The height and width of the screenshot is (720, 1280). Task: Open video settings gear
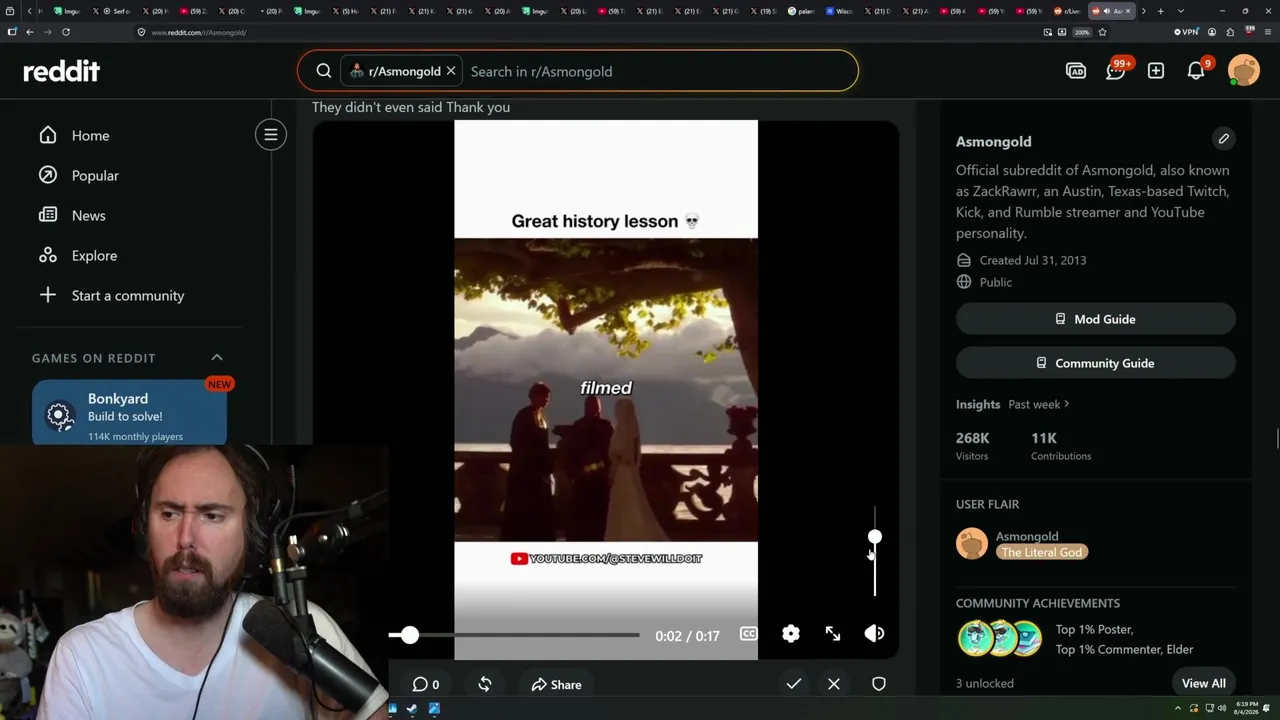791,634
